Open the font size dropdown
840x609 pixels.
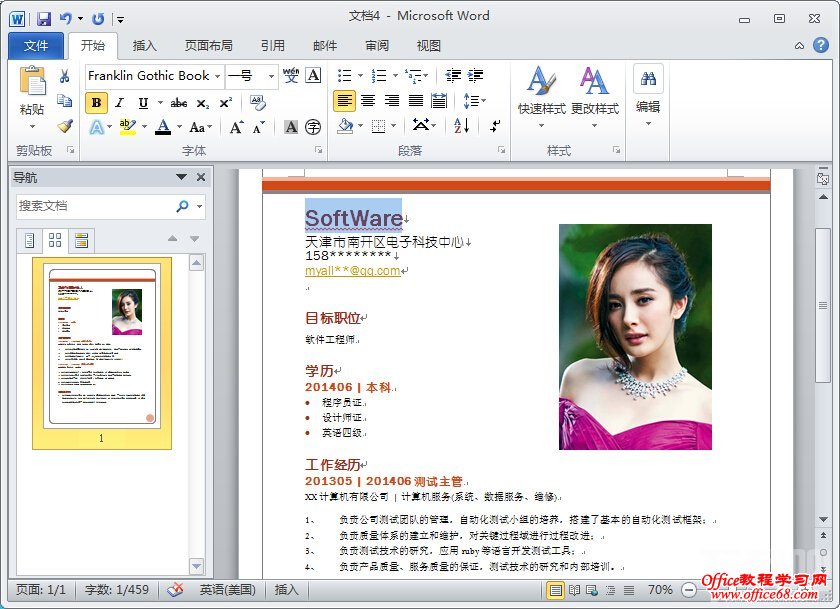(x=271, y=76)
